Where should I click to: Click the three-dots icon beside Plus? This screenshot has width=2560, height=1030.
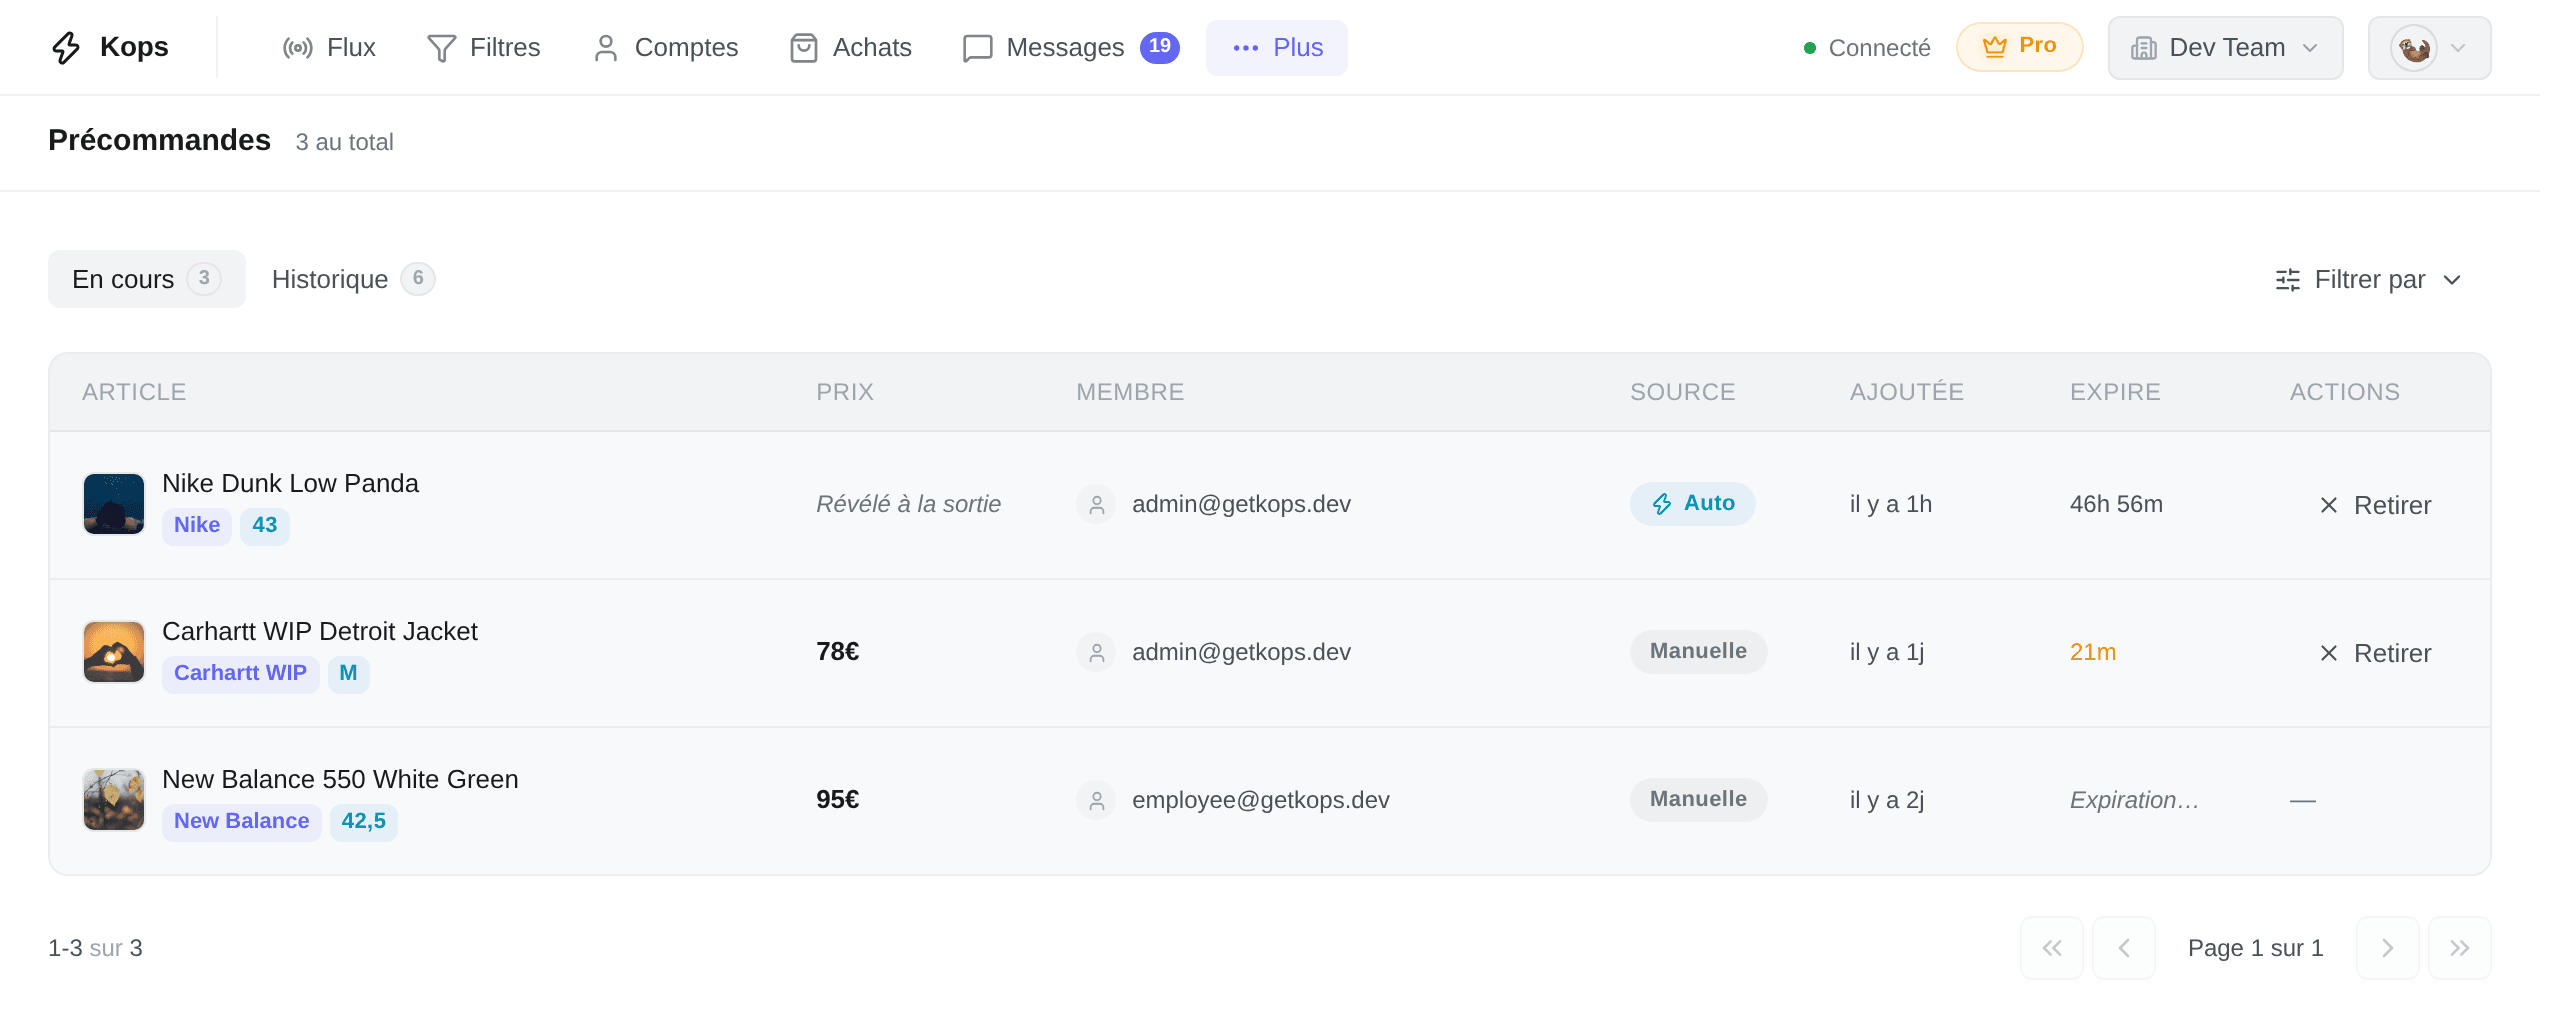pyautogui.click(x=1245, y=47)
